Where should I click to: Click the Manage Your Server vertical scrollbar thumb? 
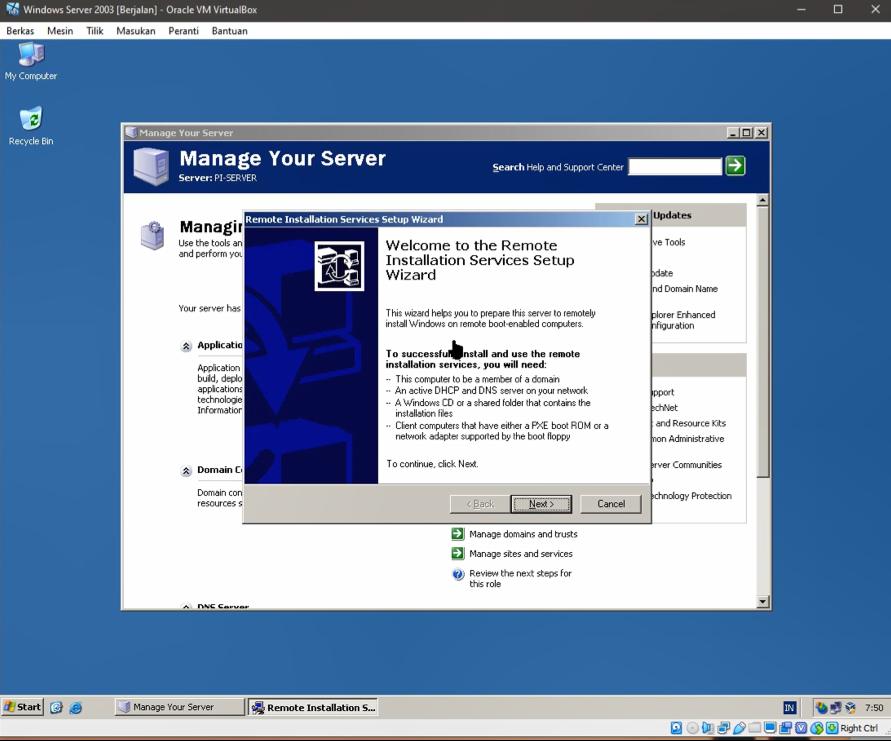pos(763,342)
